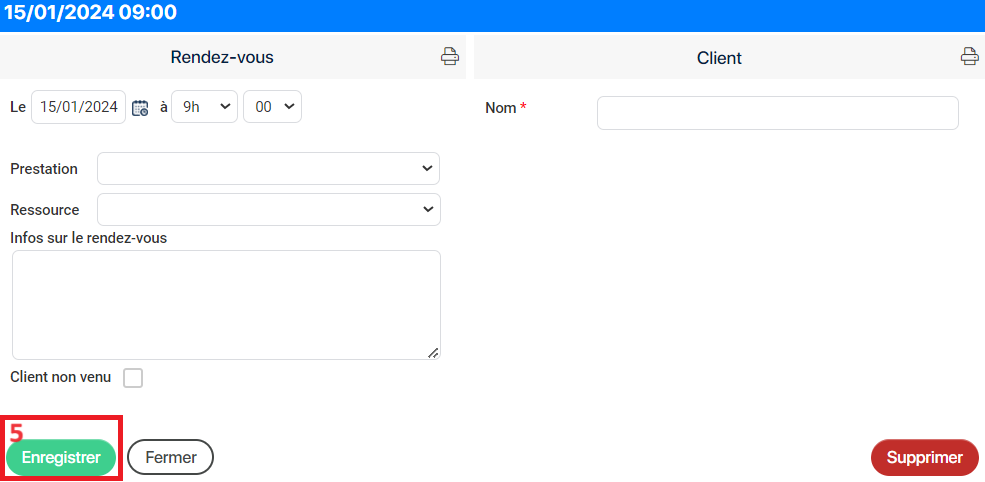Click the Nom label text
This screenshot has height=482, width=985.
(x=500, y=108)
